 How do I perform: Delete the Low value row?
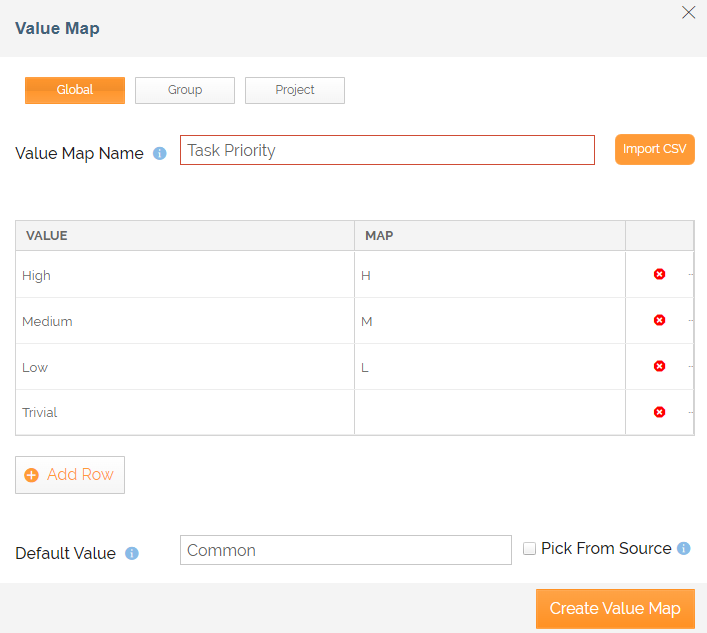[x=659, y=366]
